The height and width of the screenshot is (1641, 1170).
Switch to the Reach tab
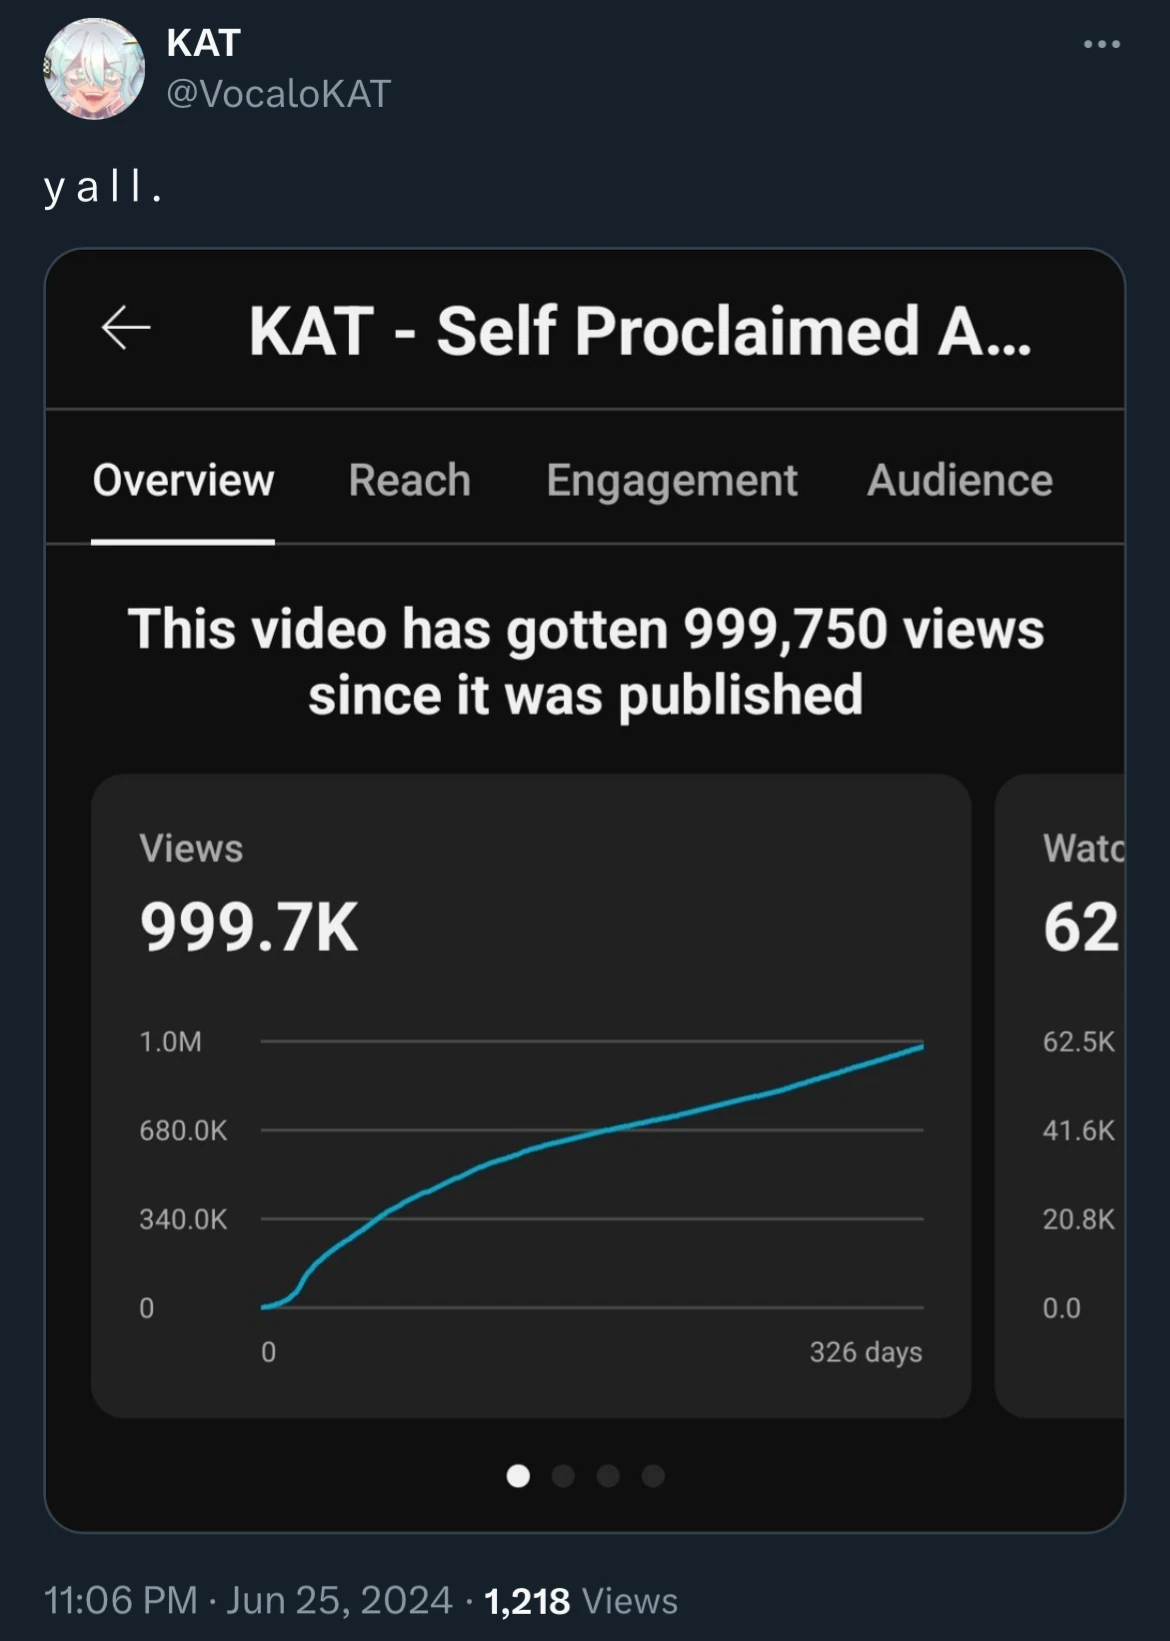(x=409, y=481)
